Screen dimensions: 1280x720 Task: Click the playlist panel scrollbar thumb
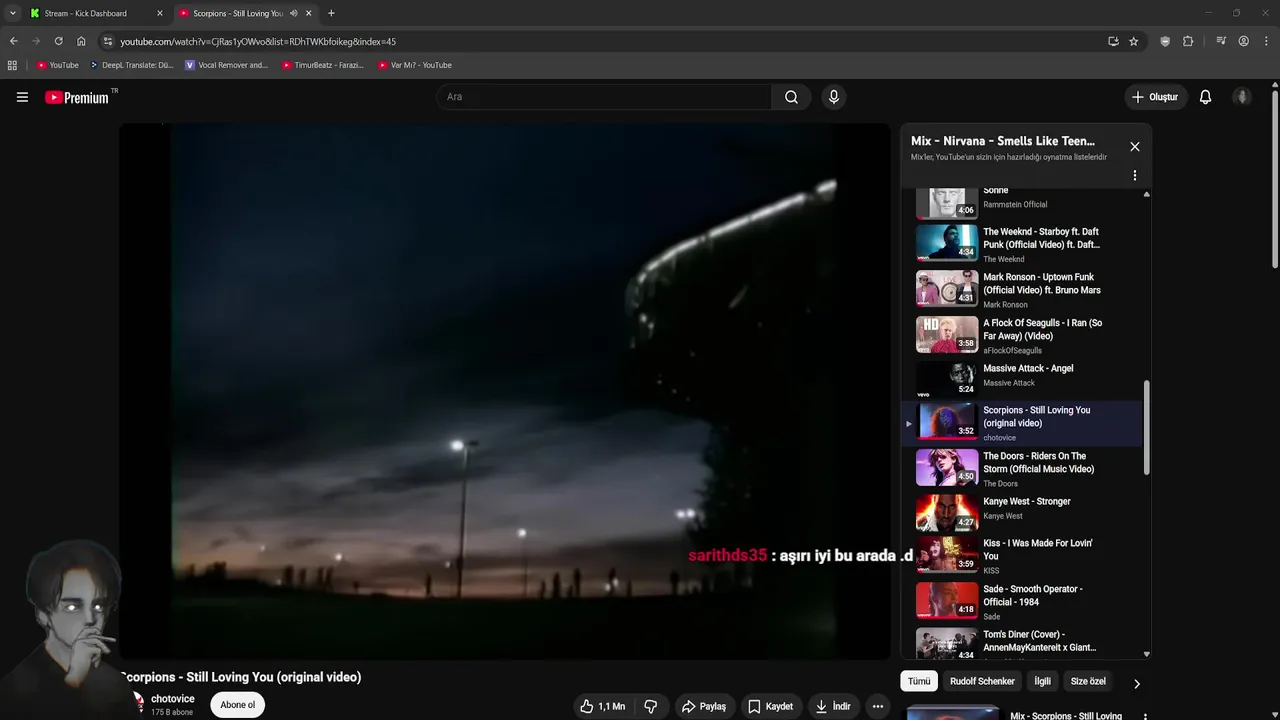(1147, 427)
